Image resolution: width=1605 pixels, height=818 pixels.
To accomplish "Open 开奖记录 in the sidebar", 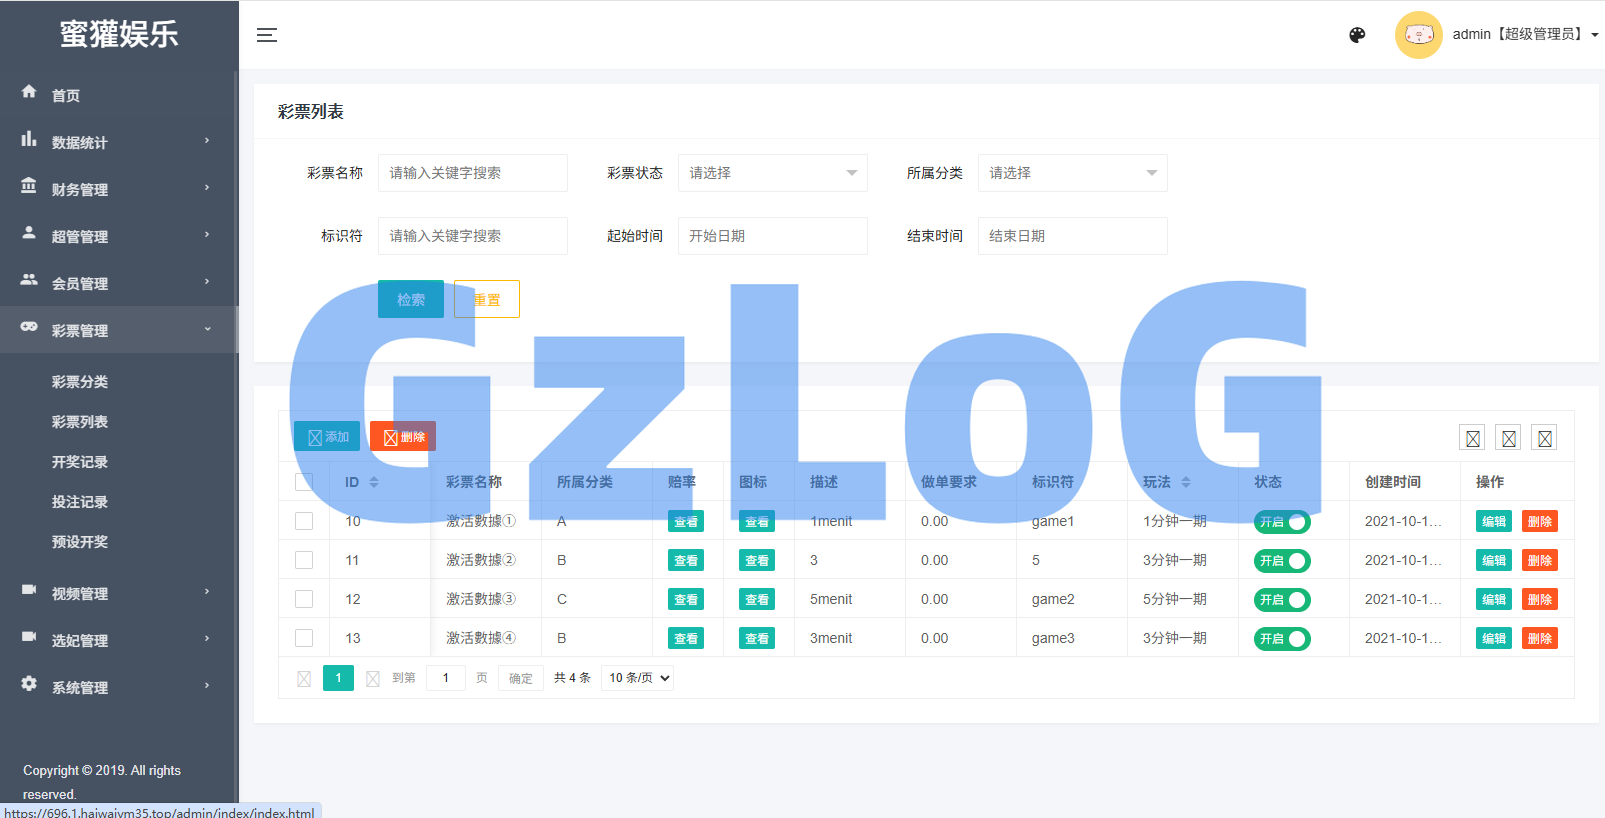I will pos(80,462).
